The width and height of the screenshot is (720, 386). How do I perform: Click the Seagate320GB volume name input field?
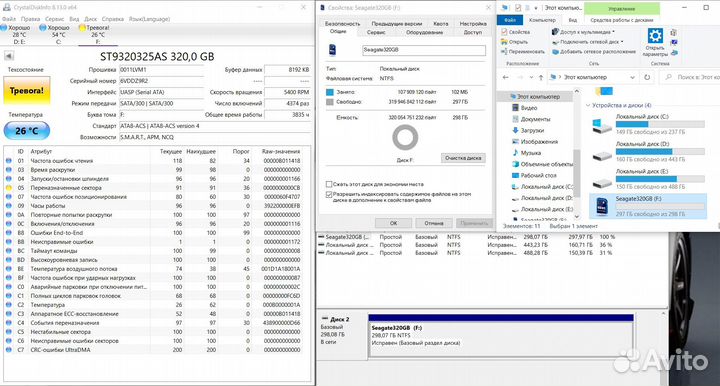423,50
